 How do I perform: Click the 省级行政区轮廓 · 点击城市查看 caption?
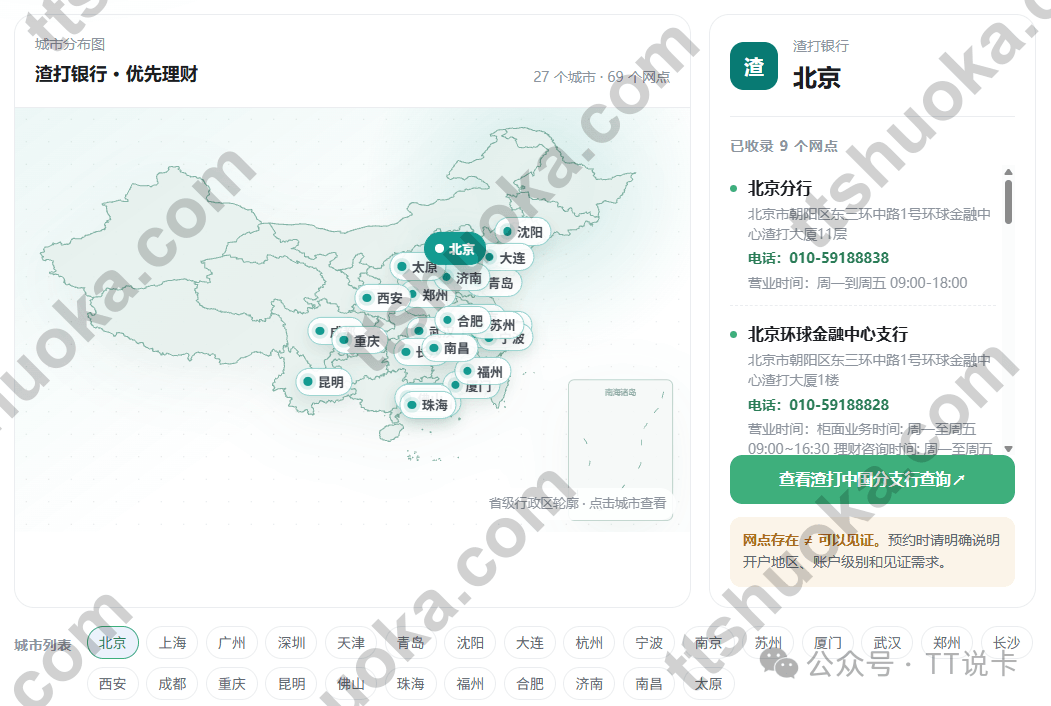point(578,503)
